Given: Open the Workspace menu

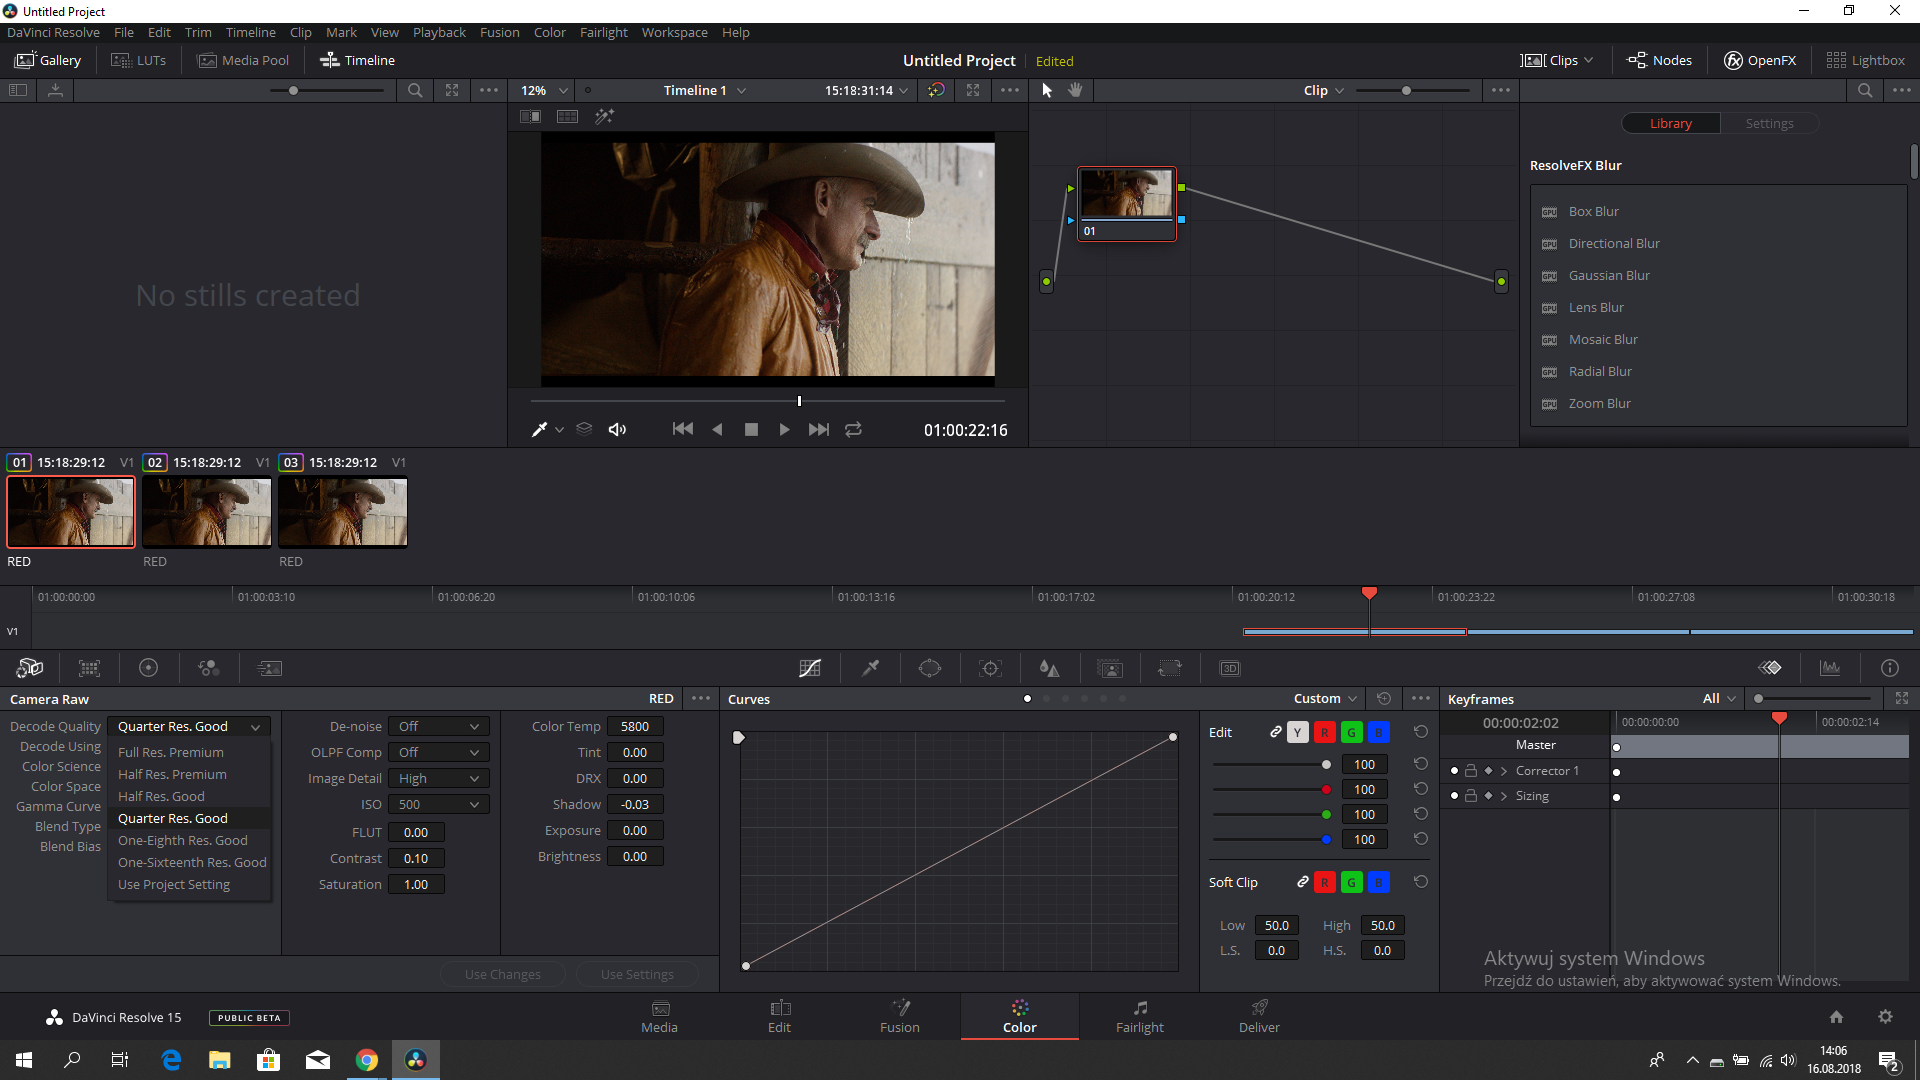Looking at the screenshot, I should click(x=674, y=32).
